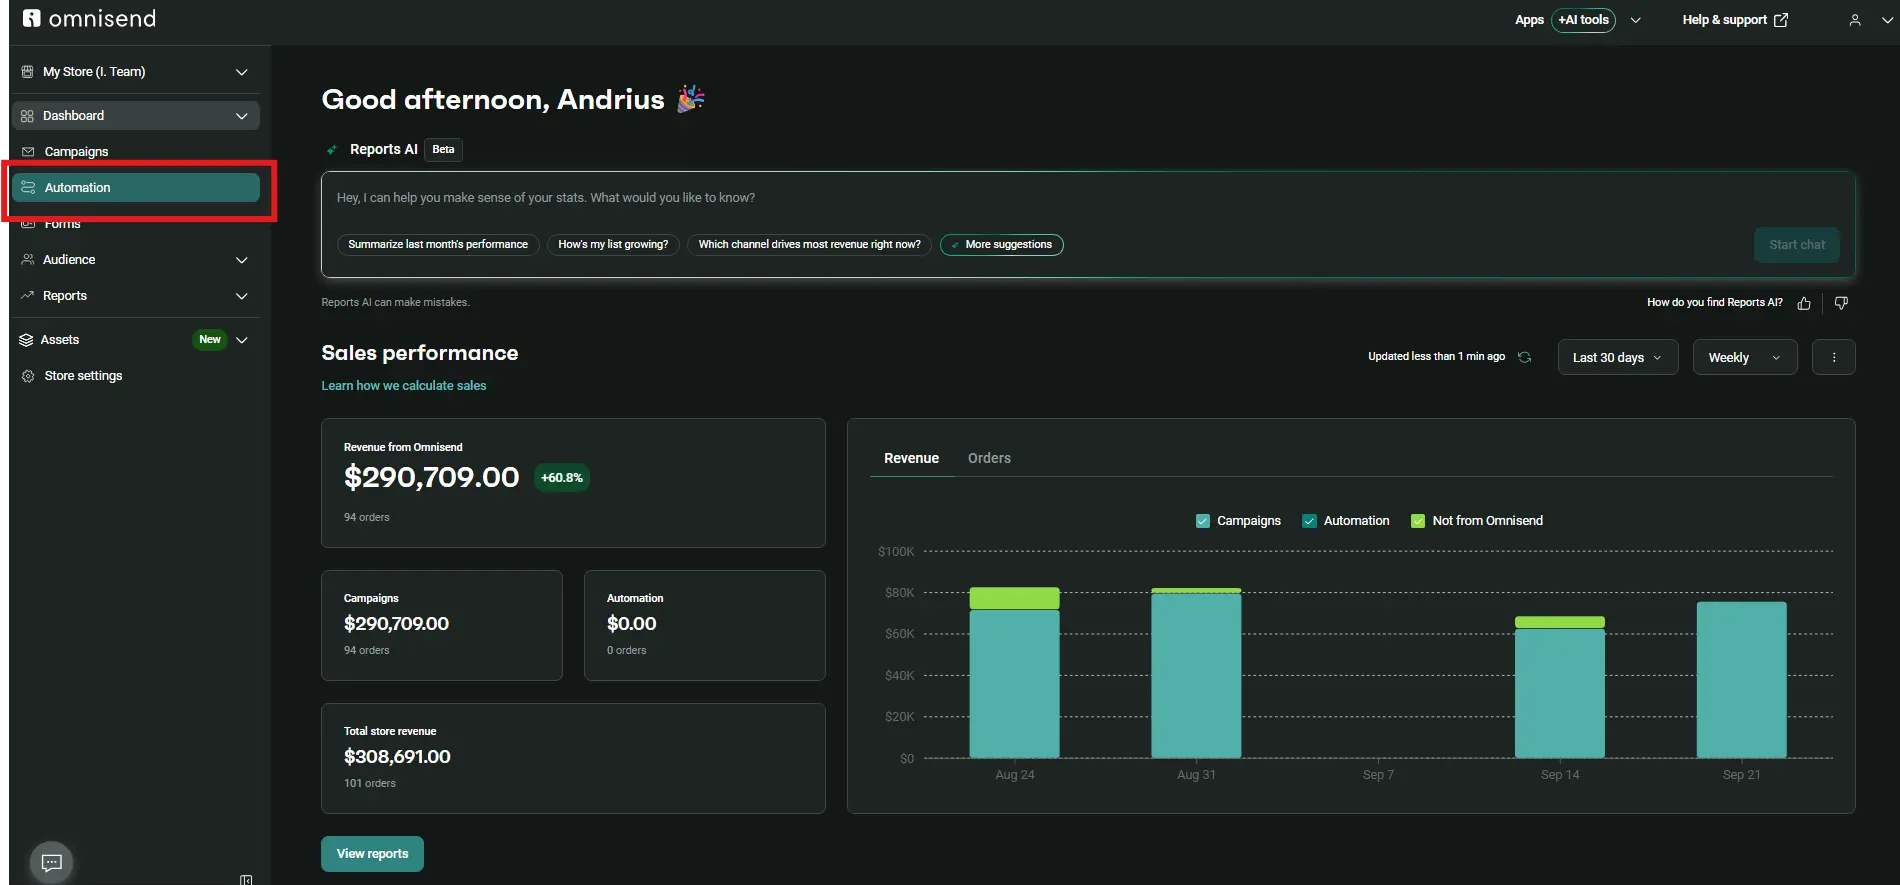Click the Store settings gear icon
1900x885 pixels.
pos(28,376)
